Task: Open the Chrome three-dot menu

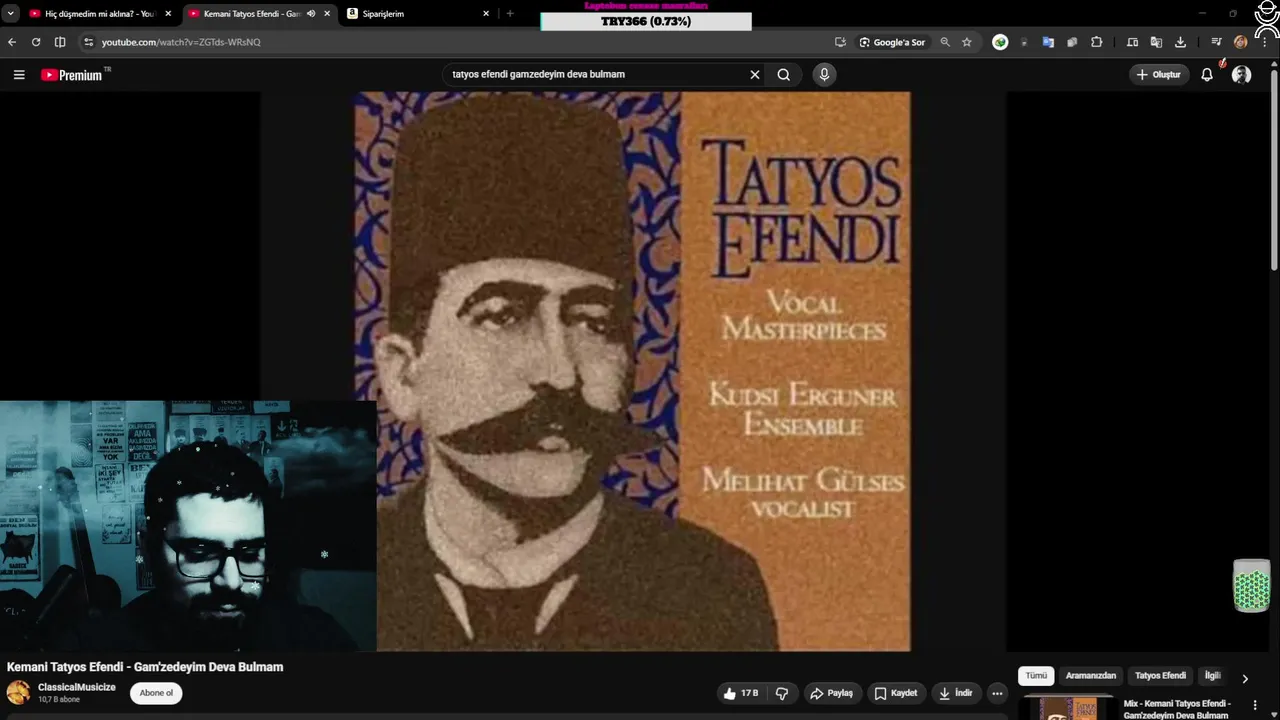Action: click(x=1265, y=42)
